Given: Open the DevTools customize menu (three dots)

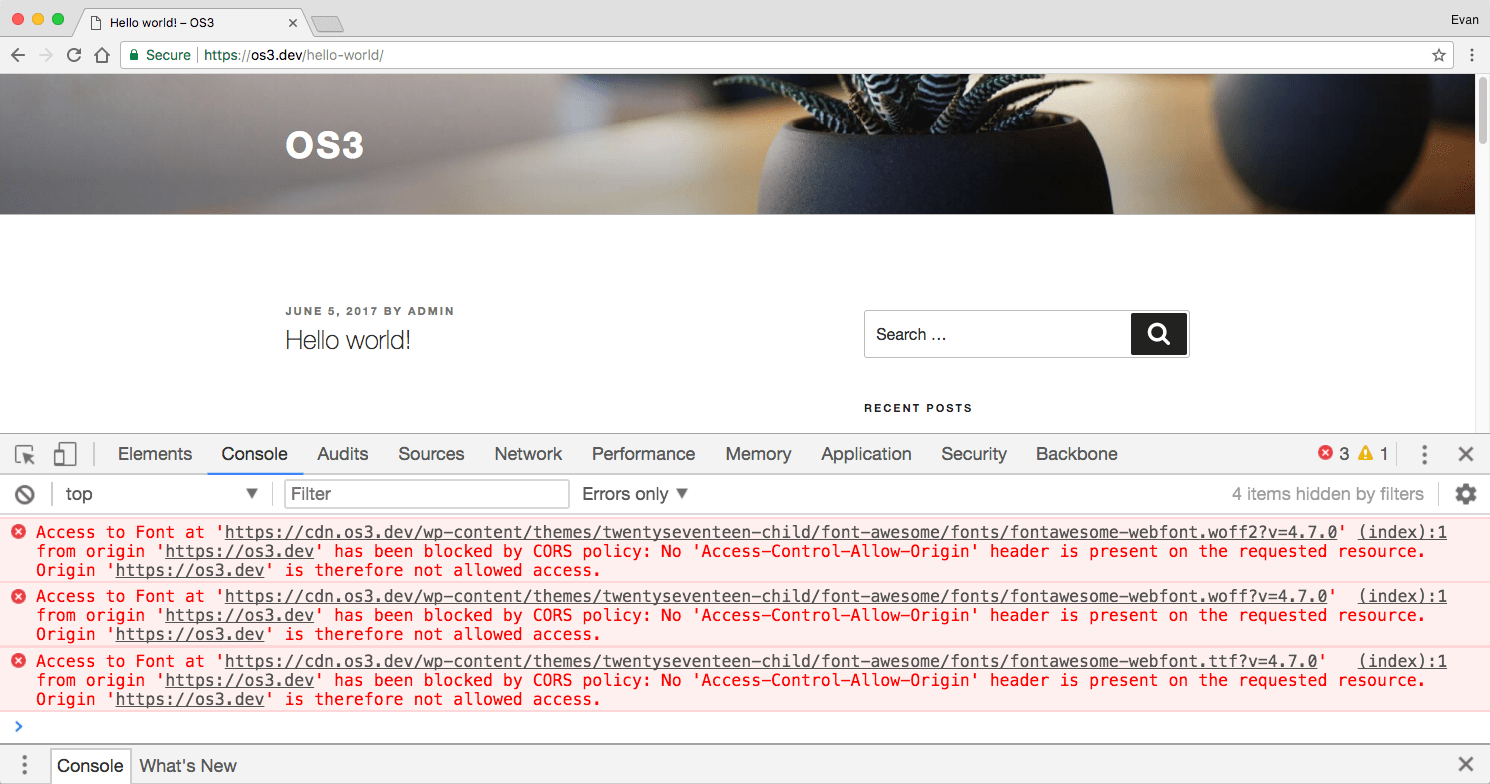Looking at the screenshot, I should (1424, 454).
